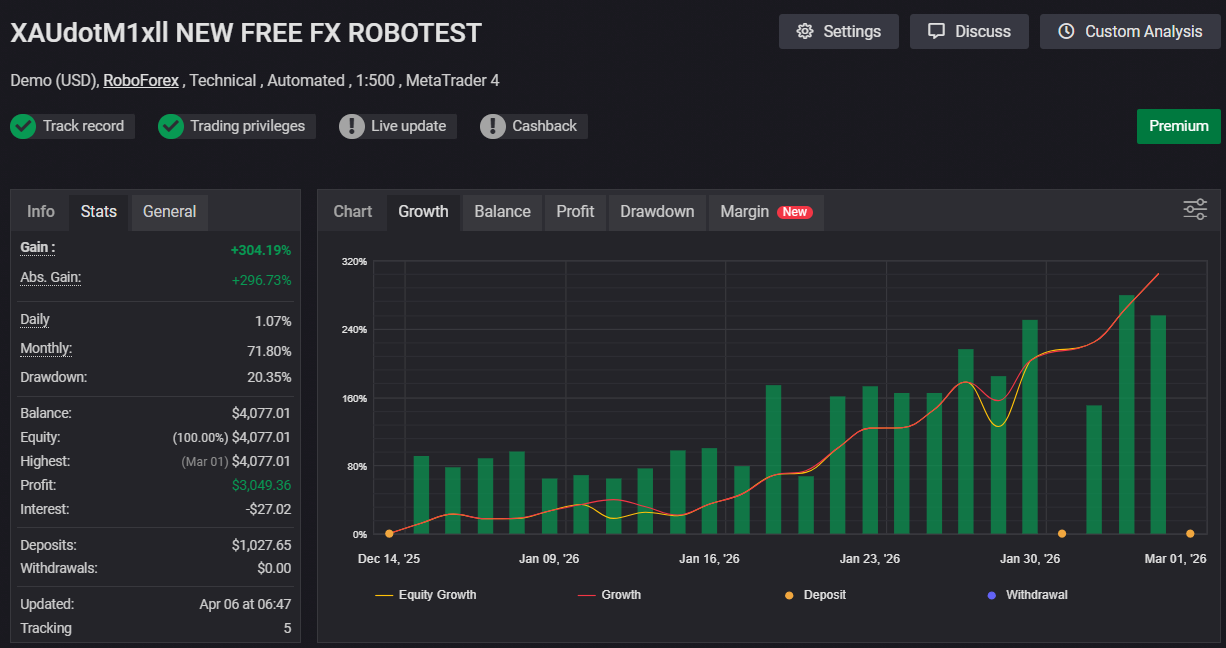Open the RoboForex broker link
Screen dimensions: 1226x648
[x=141, y=80]
